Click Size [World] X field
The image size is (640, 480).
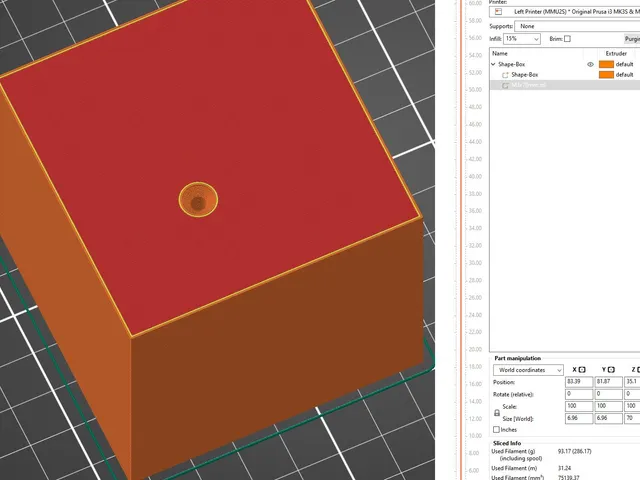click(x=579, y=418)
